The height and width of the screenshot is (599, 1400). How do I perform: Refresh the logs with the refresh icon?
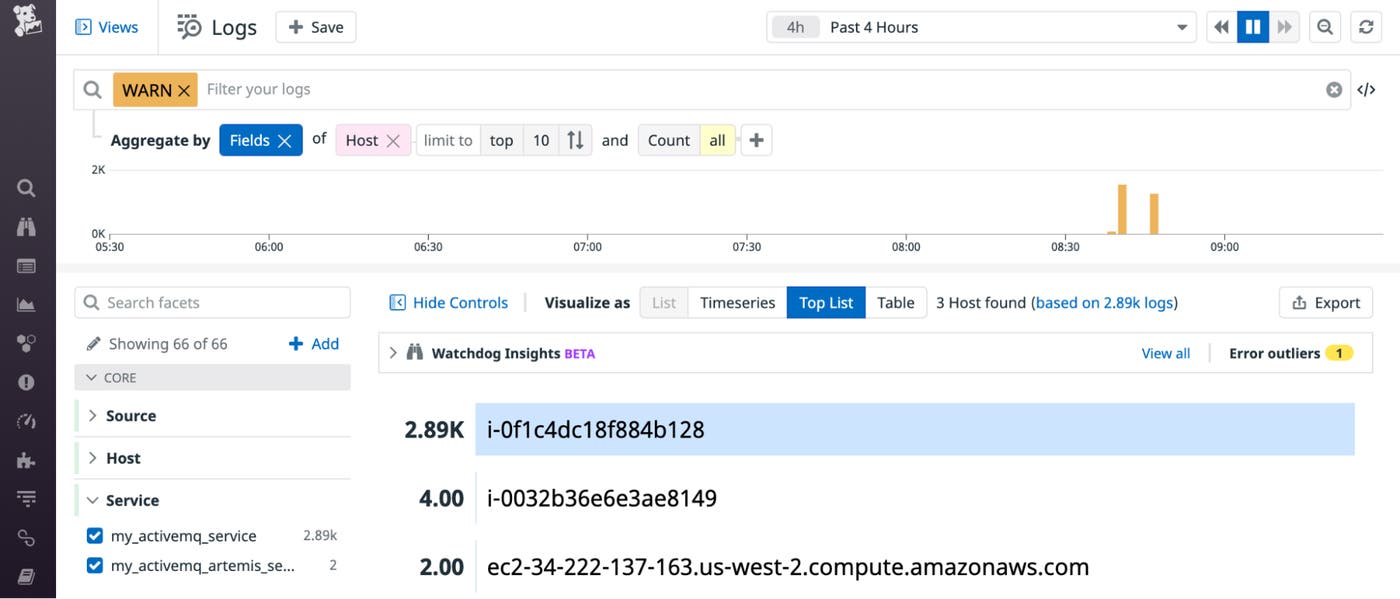coord(1366,26)
